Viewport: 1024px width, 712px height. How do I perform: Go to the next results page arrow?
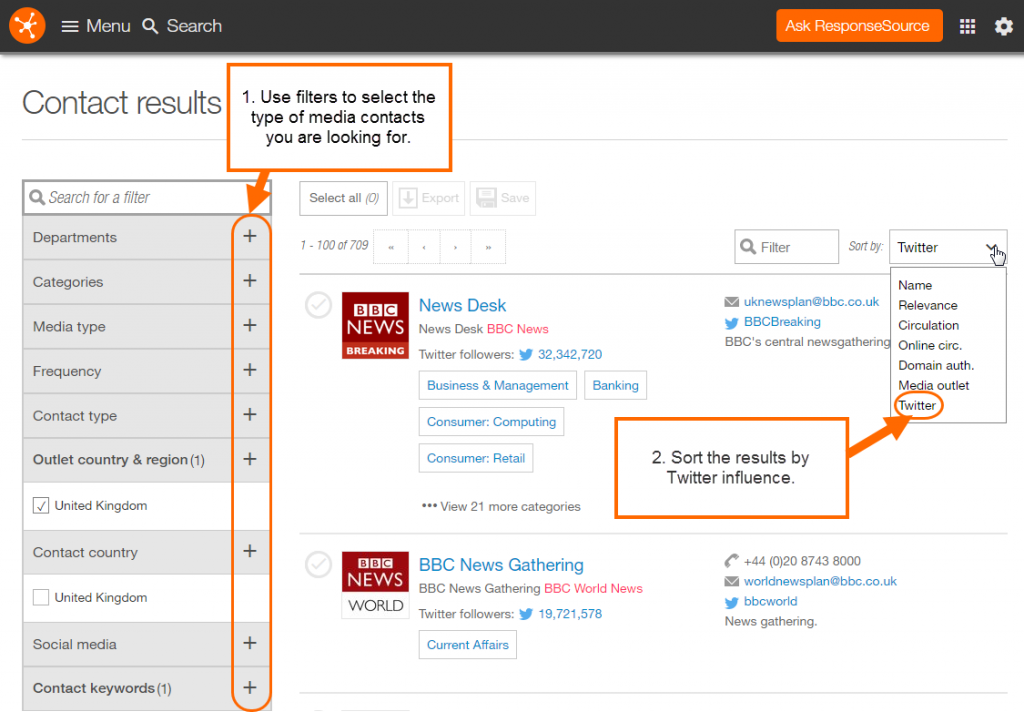pyautogui.click(x=456, y=246)
